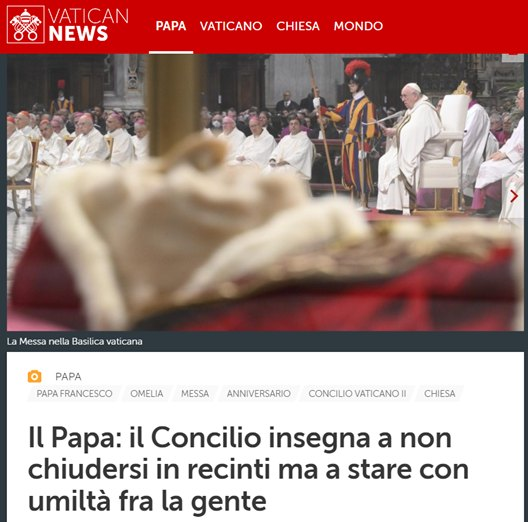The image size is (528, 522).
Task: Click the photo caption La Messa nella Basilica
Action: [74, 341]
